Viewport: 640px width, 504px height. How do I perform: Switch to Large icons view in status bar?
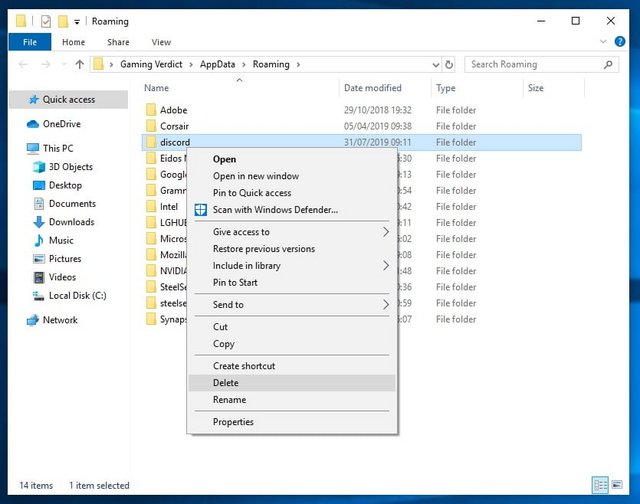tap(617, 485)
